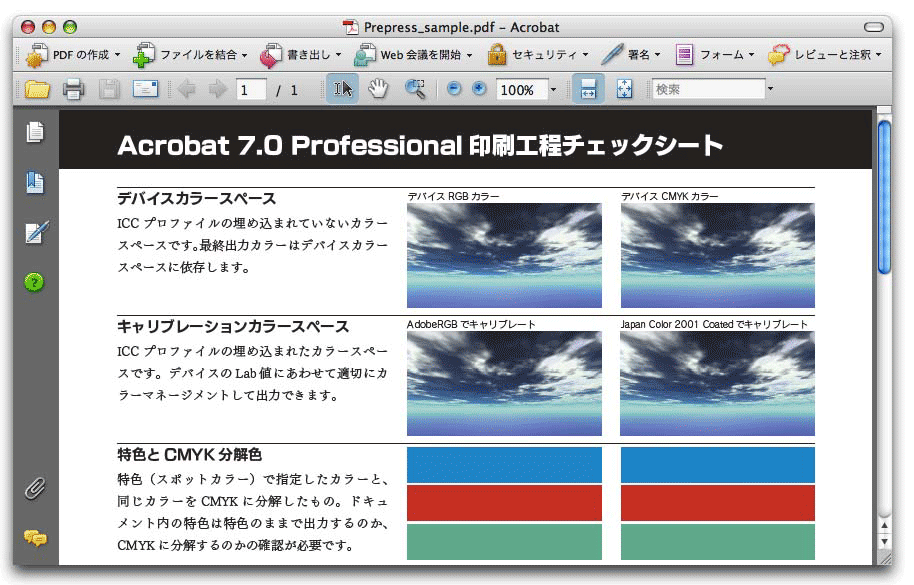Image resolution: width=914 pixels, height=585 pixels.
Task: Click the Web meeting (Web会議を開始) icon
Action: pyautogui.click(x=365, y=55)
